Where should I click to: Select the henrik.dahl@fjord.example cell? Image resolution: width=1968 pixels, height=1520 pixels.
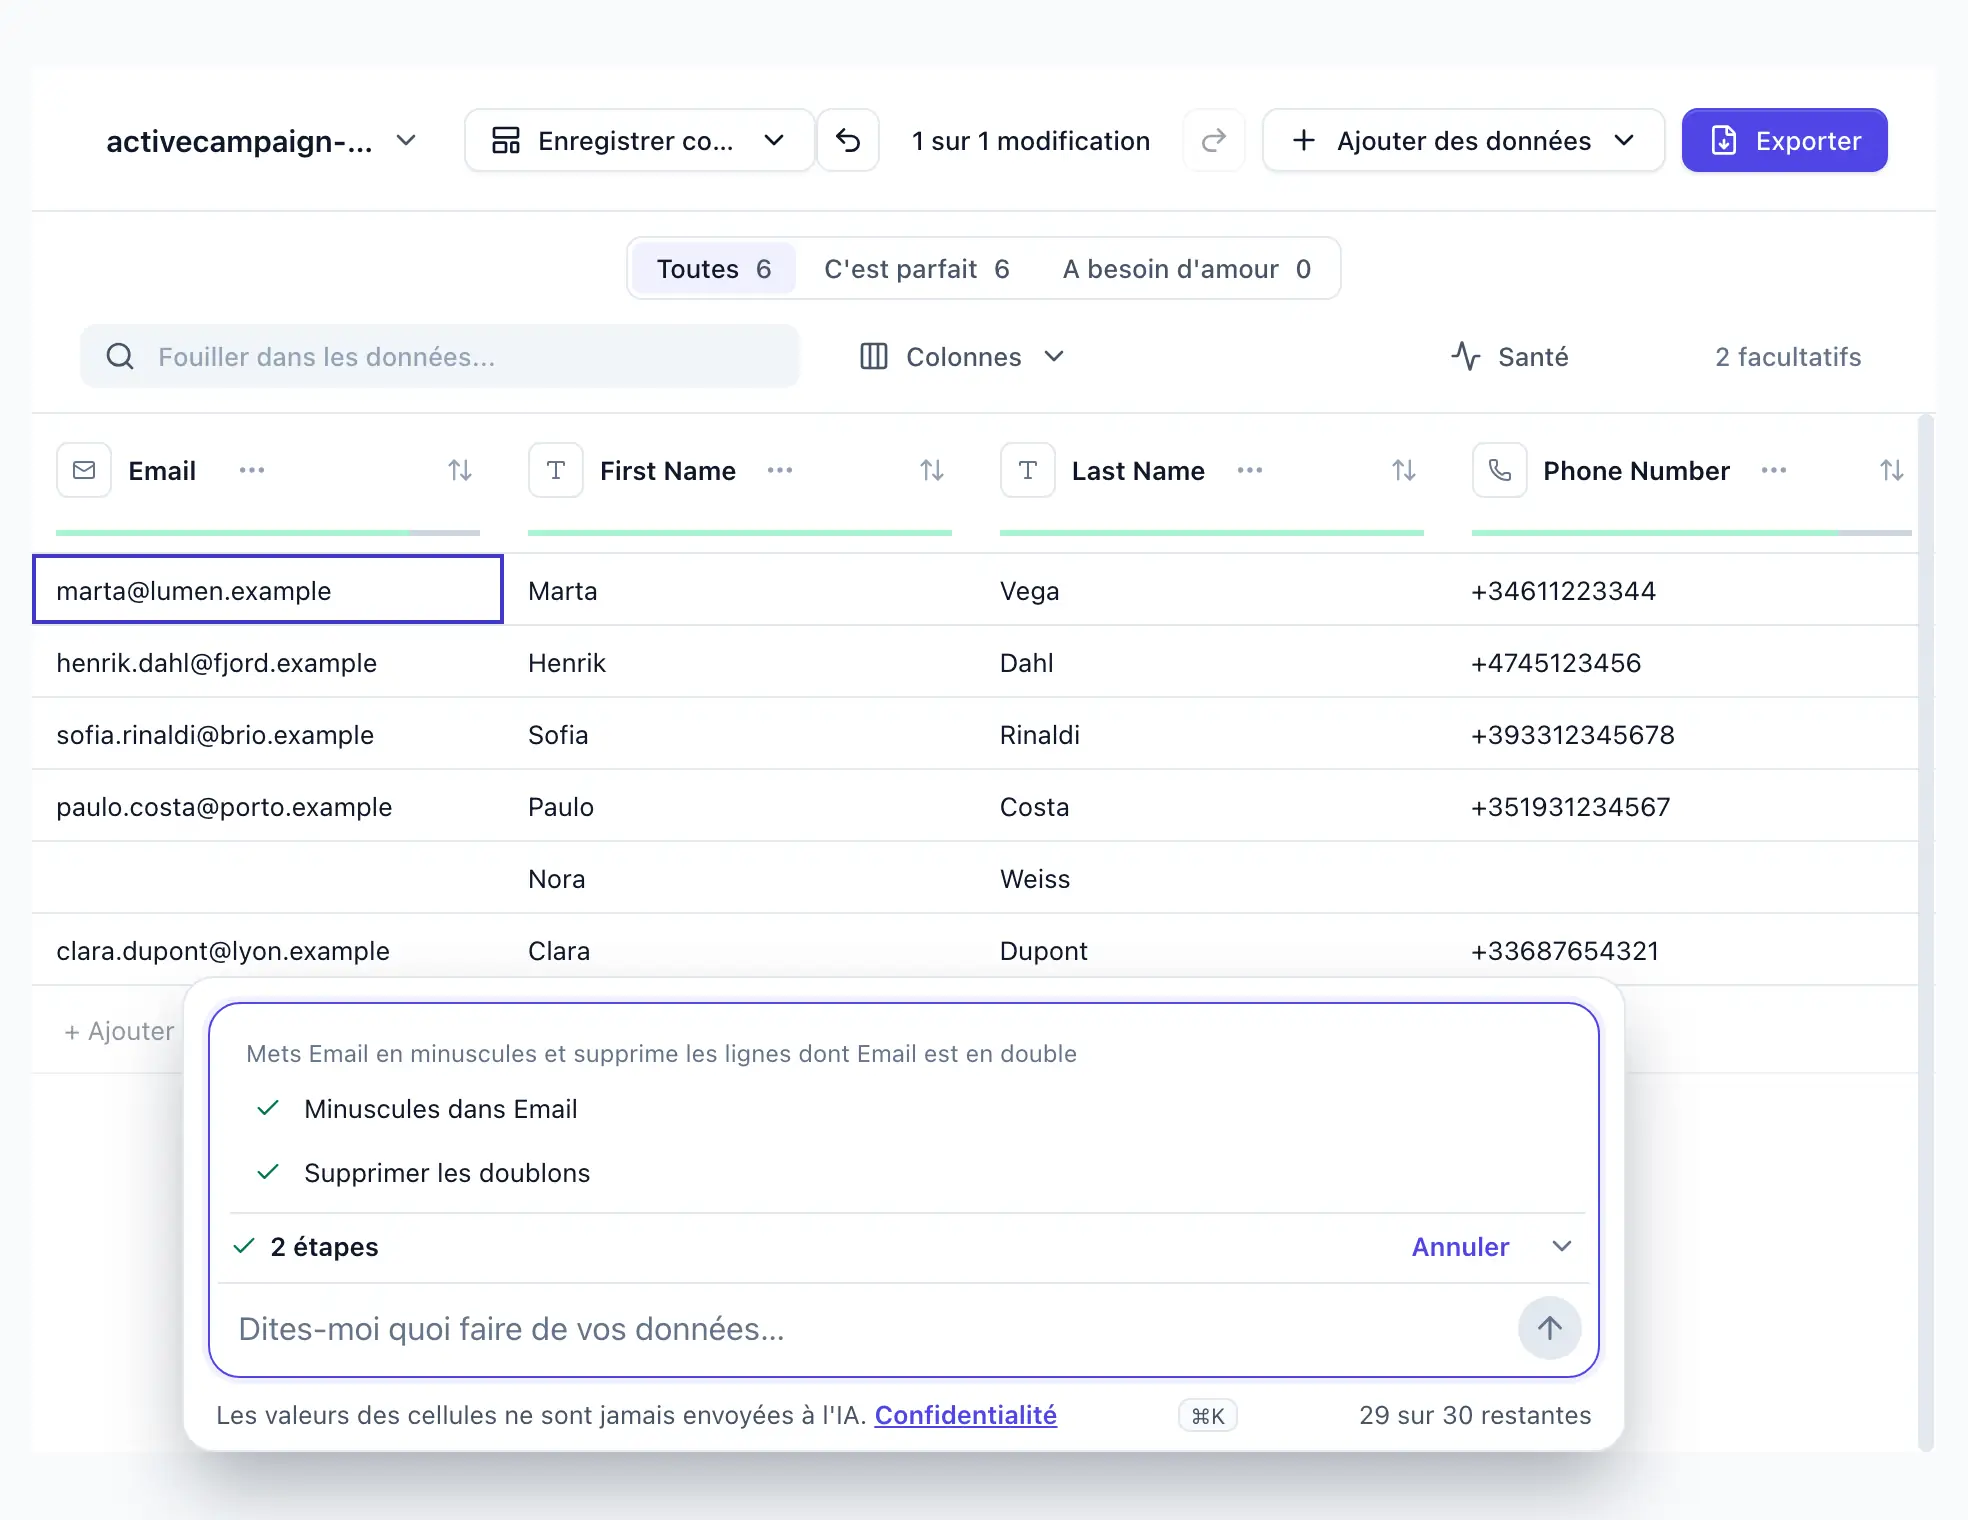[x=267, y=662]
